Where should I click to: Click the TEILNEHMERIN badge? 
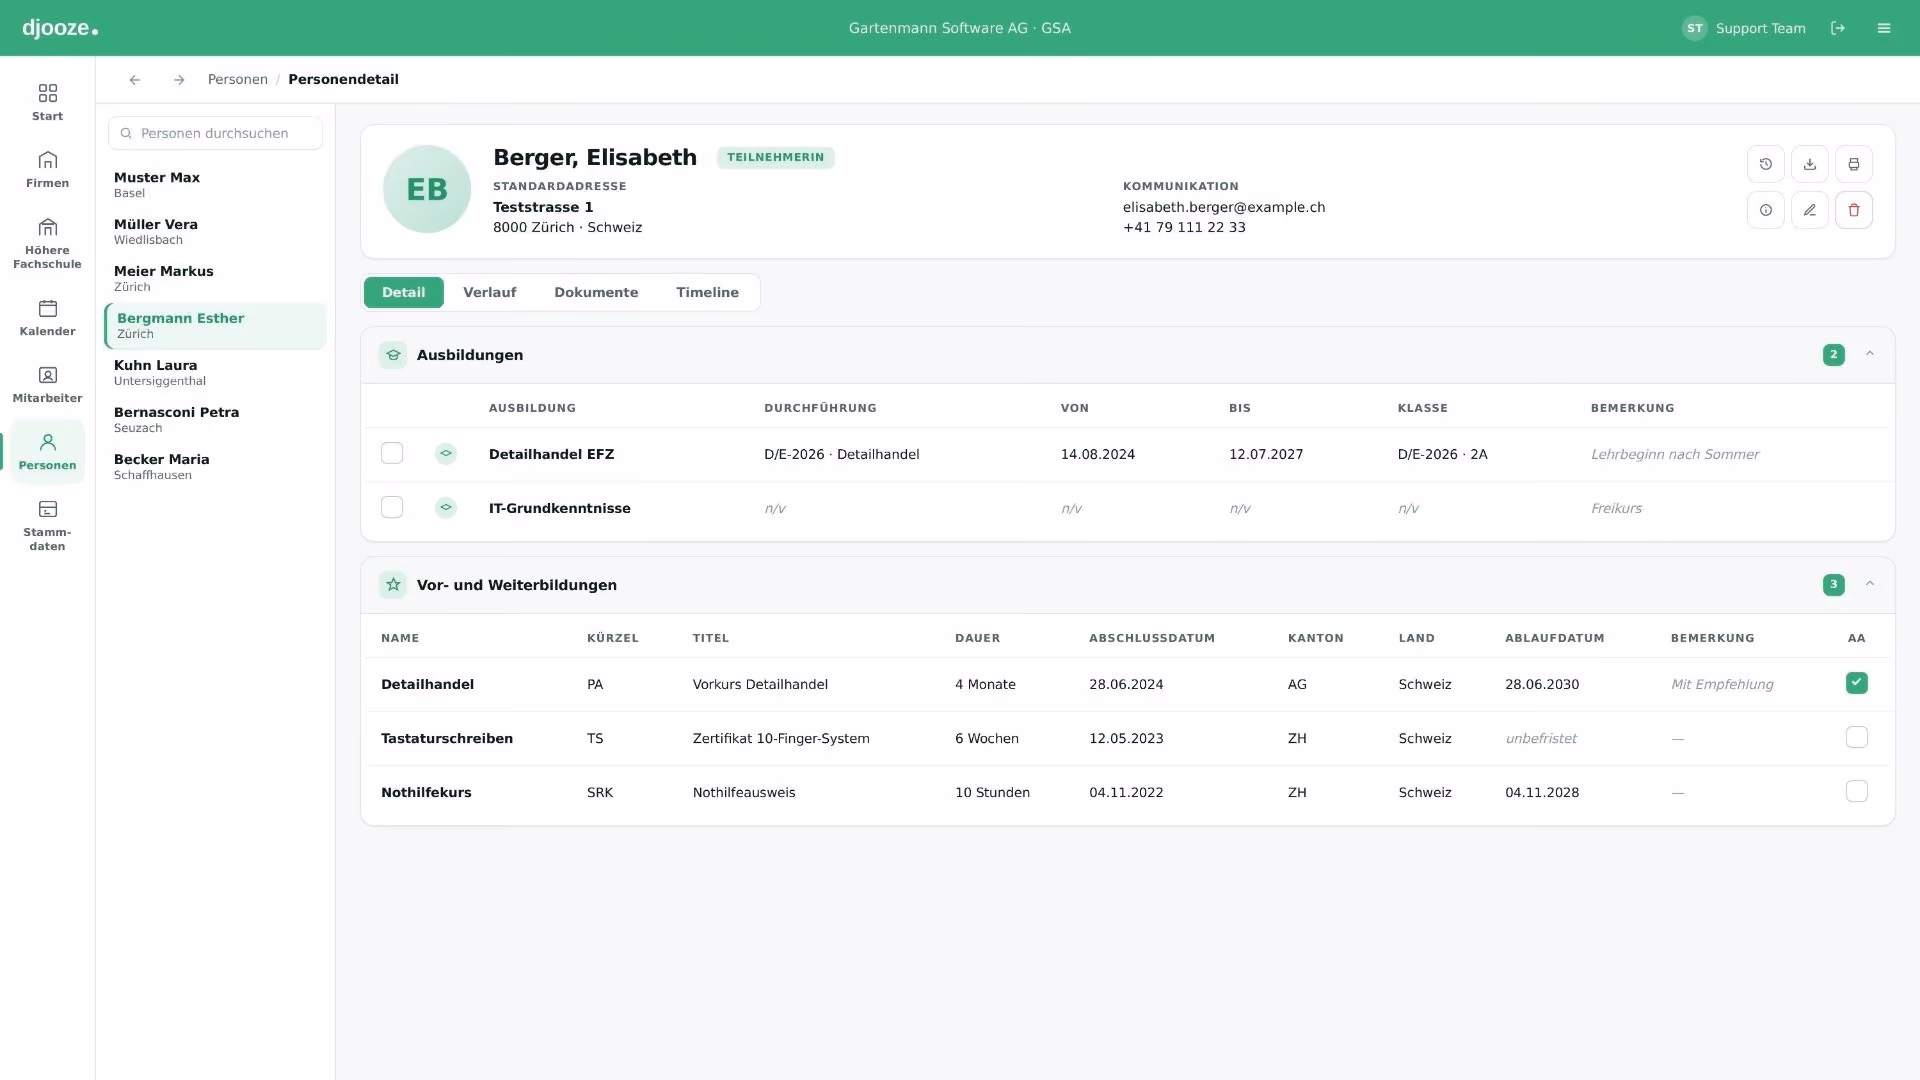pyautogui.click(x=776, y=157)
